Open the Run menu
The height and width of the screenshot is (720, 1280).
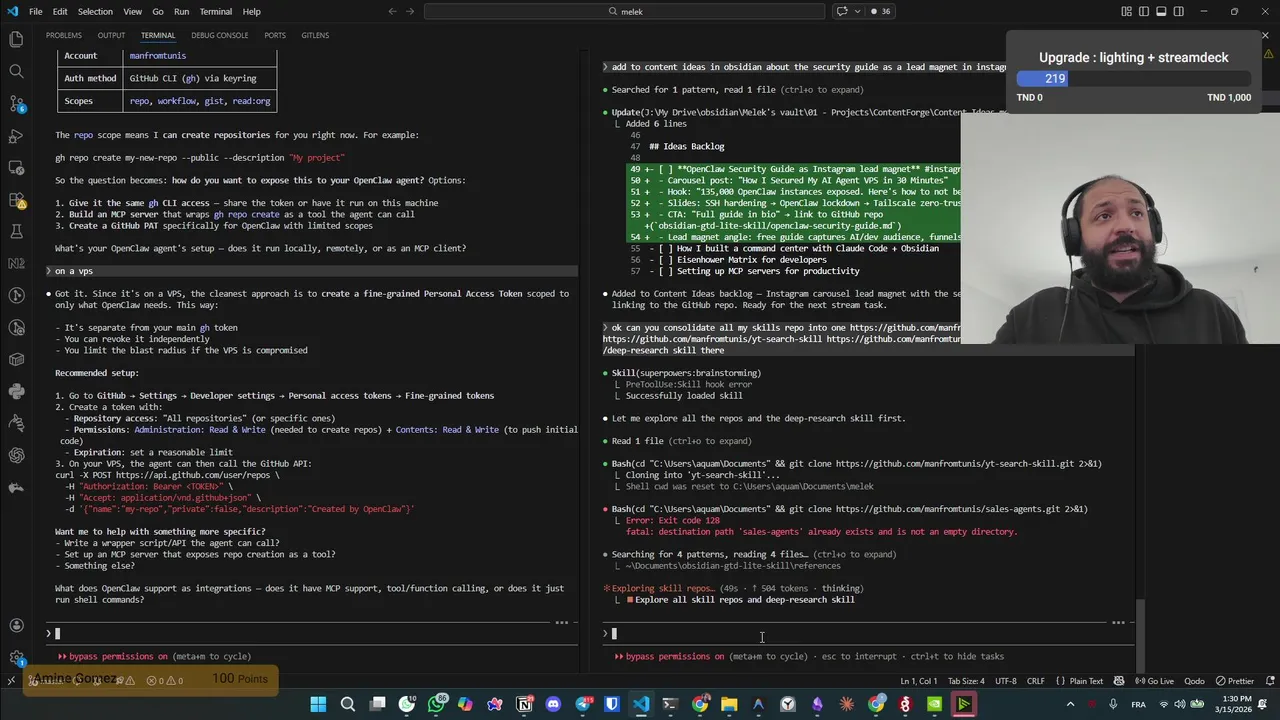tap(181, 11)
